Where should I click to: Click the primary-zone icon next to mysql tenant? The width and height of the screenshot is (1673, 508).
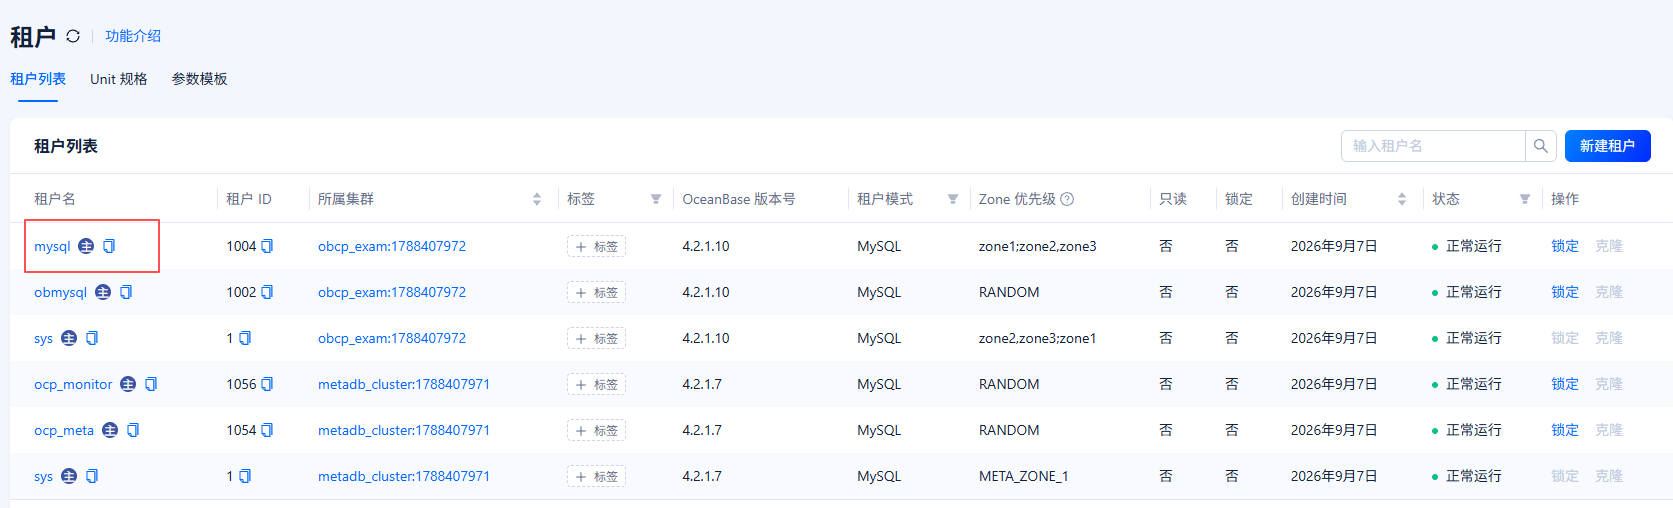[86, 246]
